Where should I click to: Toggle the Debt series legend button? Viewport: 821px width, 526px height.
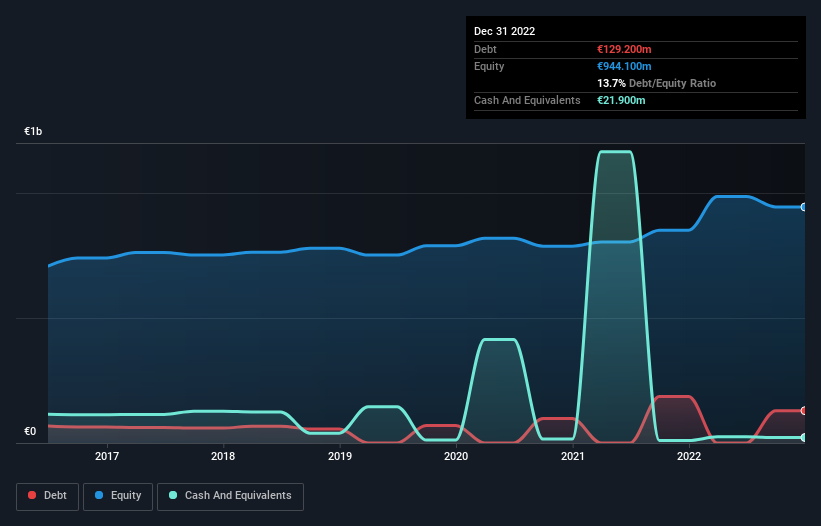tap(47, 496)
